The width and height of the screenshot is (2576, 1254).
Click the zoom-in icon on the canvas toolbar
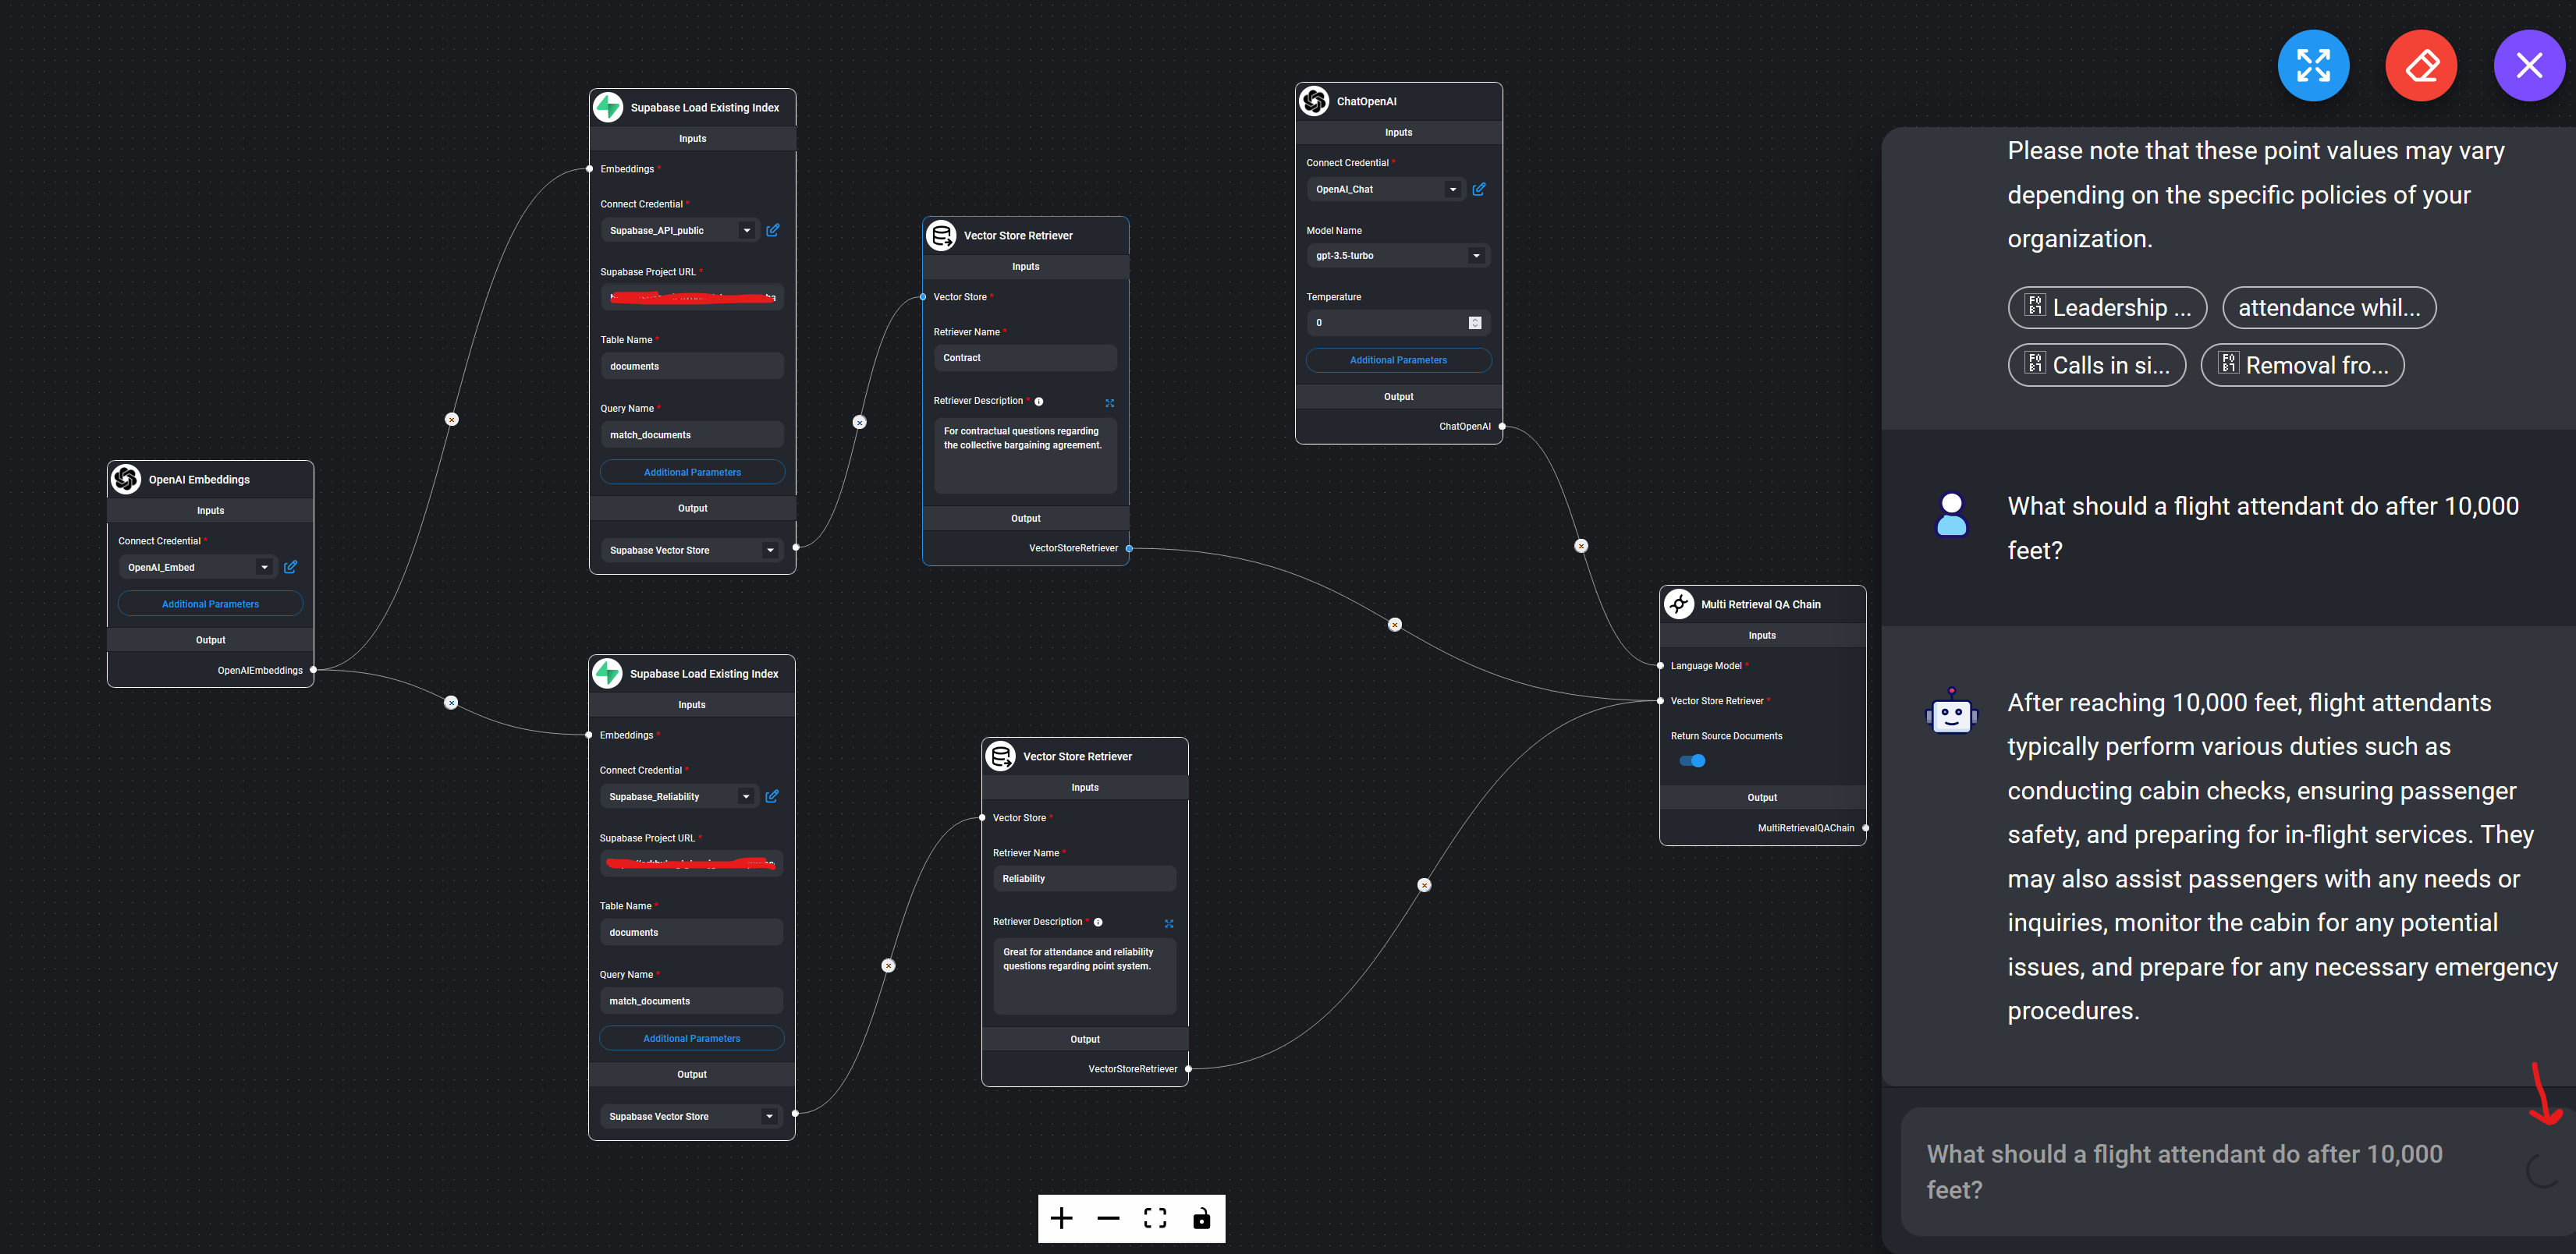click(1061, 1218)
